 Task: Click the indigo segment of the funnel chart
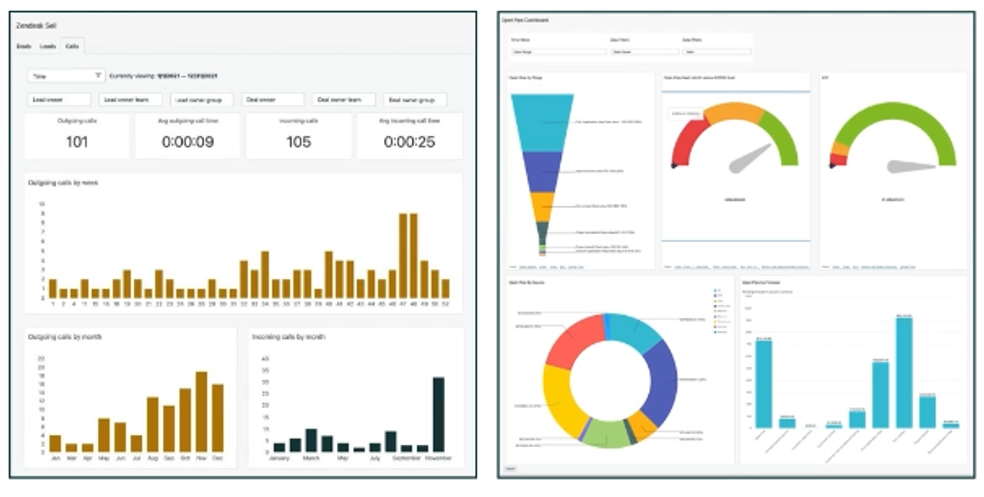pyautogui.click(x=541, y=171)
